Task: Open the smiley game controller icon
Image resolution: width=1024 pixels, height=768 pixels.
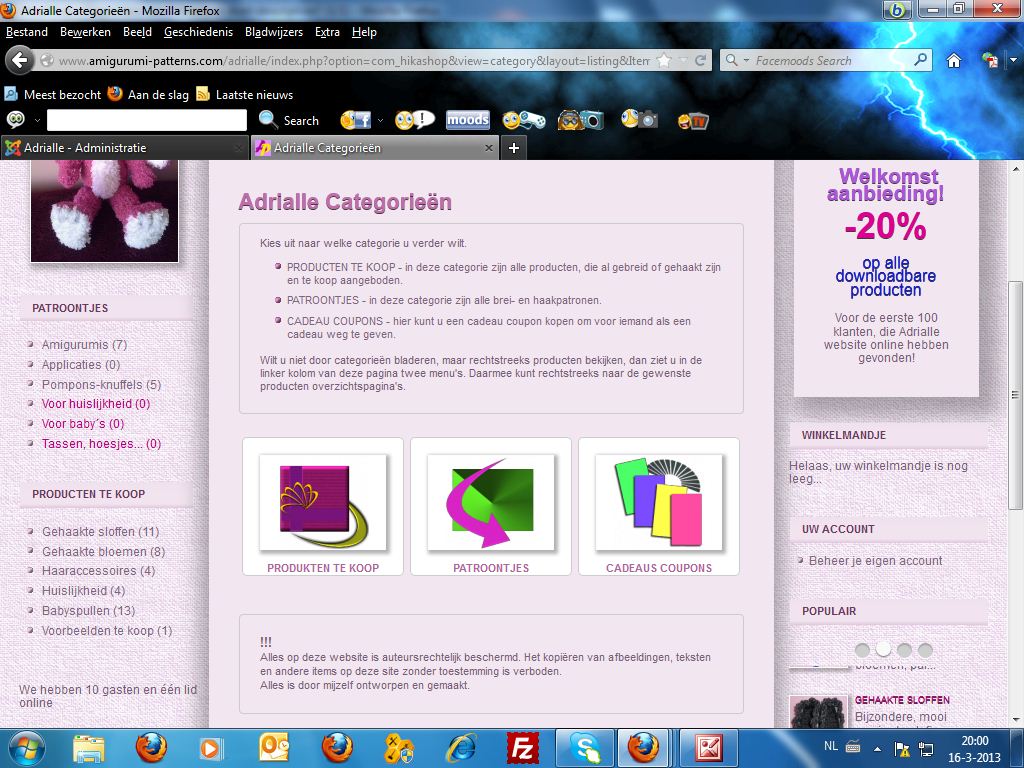Action: [523, 120]
